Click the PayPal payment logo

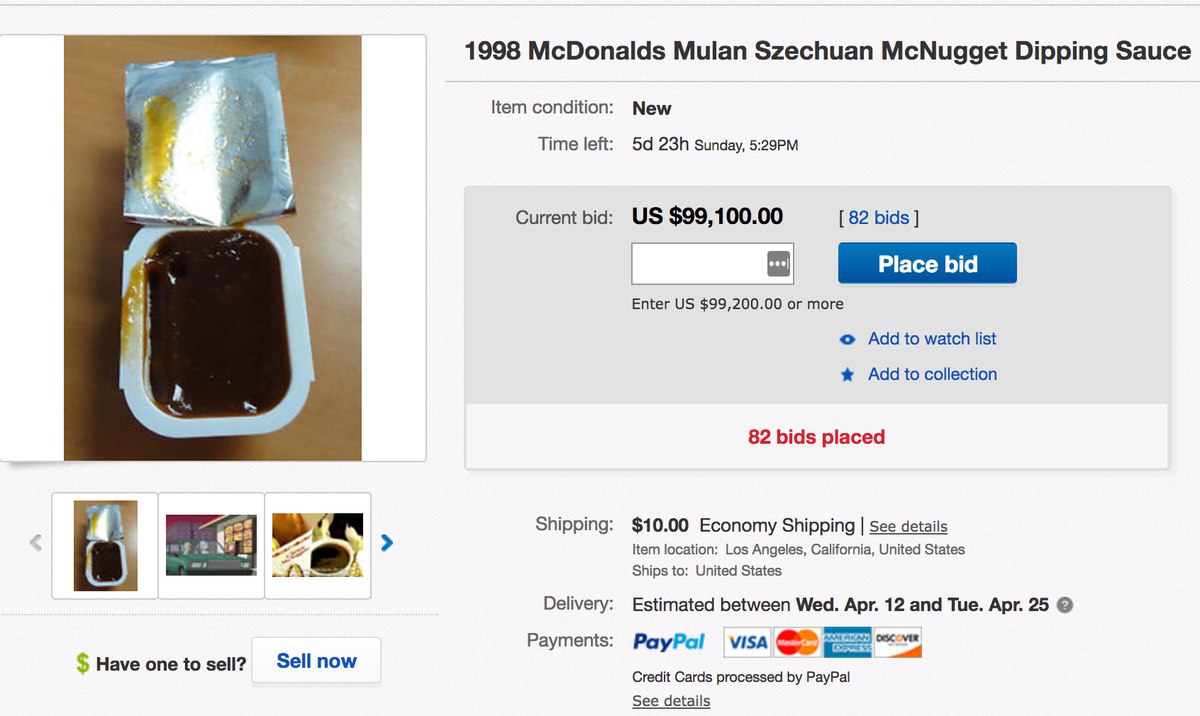tap(669, 642)
